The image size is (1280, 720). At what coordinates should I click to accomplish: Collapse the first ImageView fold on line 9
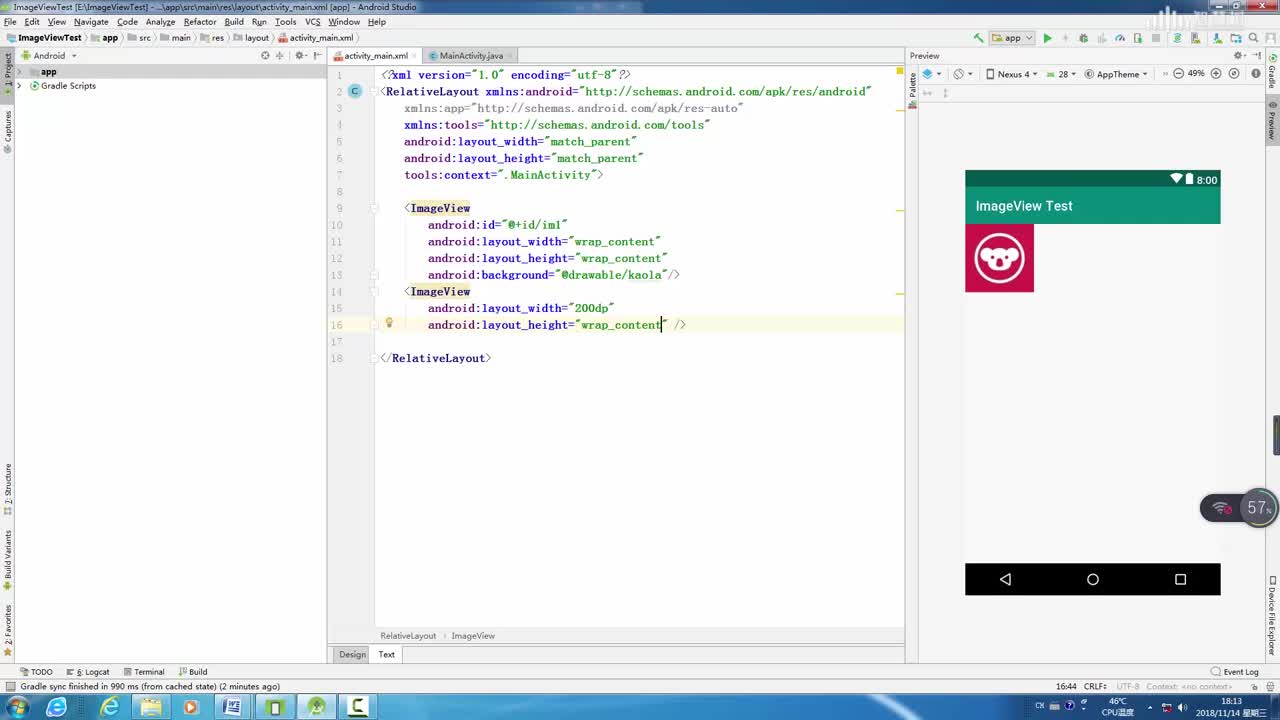pyautogui.click(x=376, y=208)
